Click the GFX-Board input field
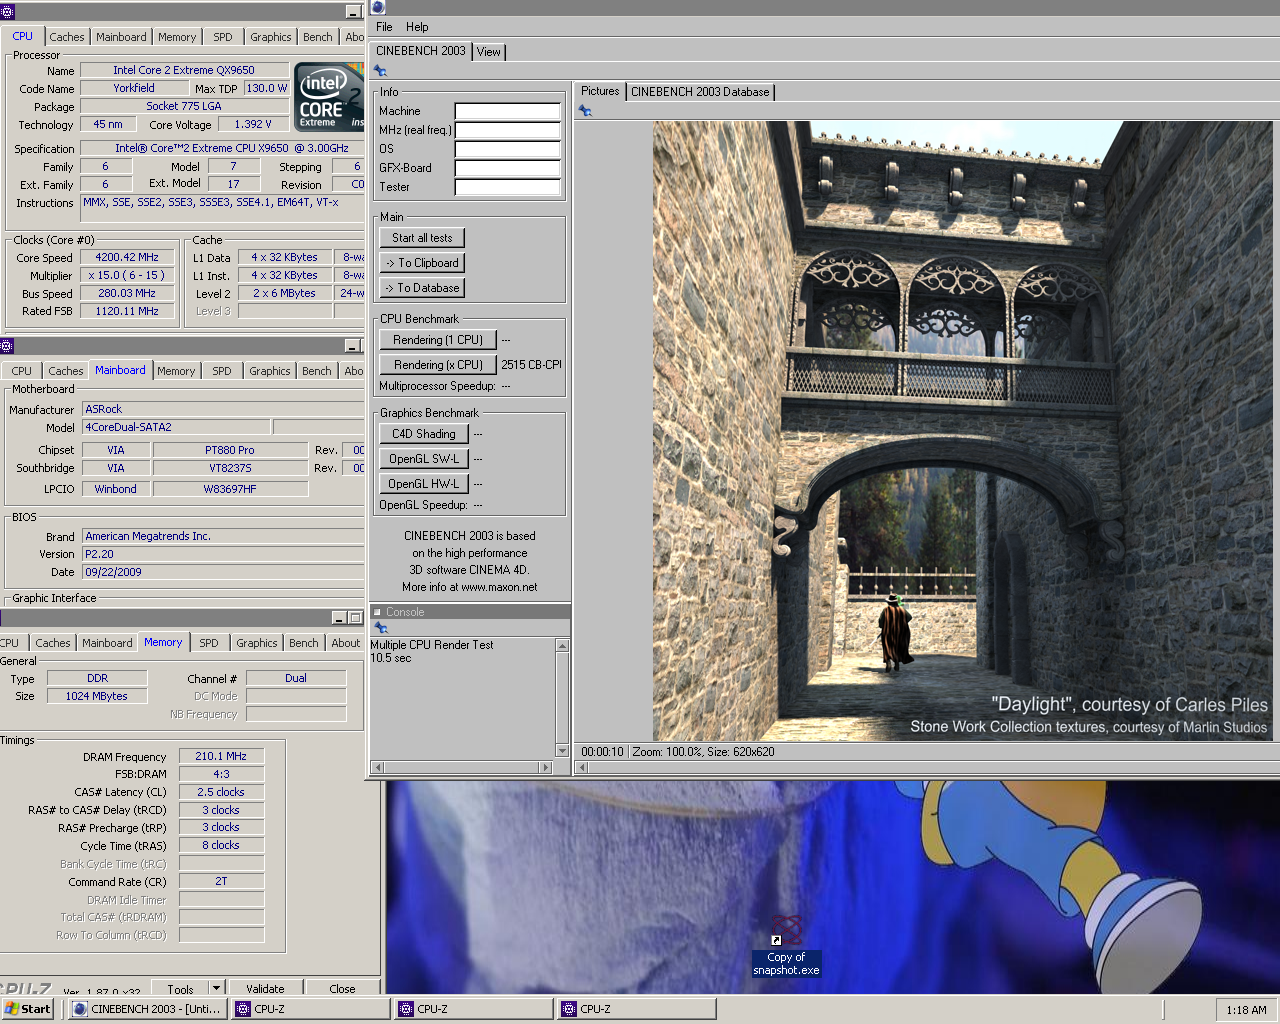The height and width of the screenshot is (1024, 1280). click(508, 168)
